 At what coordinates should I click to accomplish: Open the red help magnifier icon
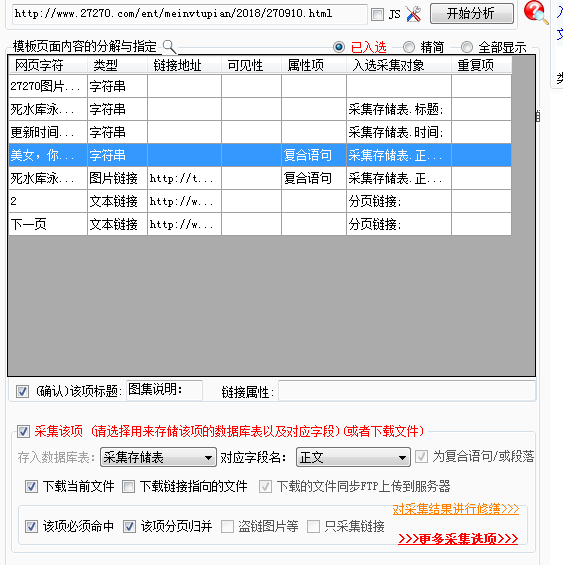click(x=536, y=13)
